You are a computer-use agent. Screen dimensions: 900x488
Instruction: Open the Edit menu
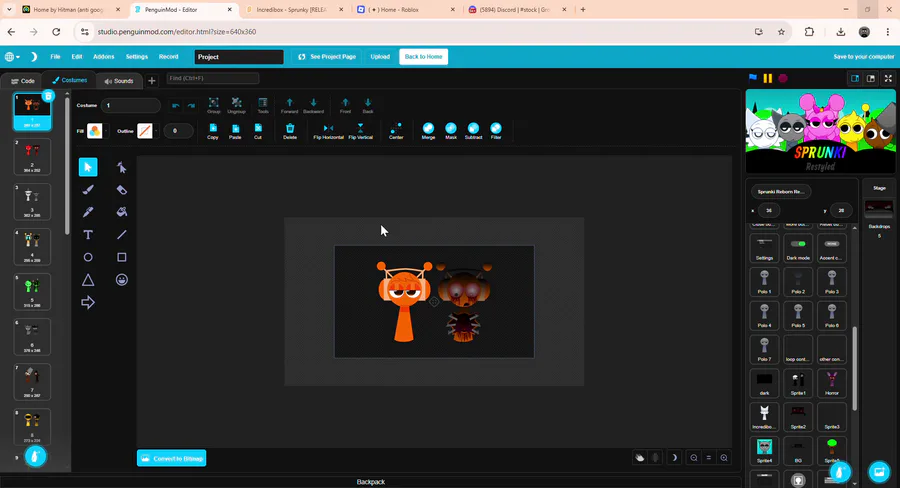pos(77,57)
